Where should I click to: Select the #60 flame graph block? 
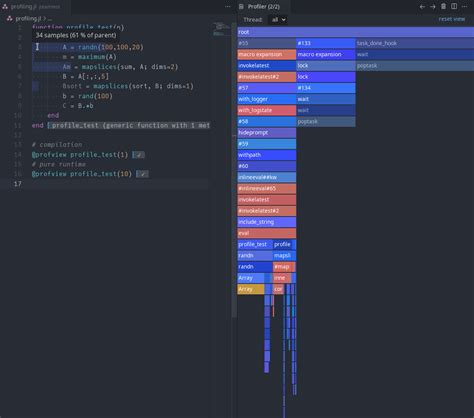[267, 166]
